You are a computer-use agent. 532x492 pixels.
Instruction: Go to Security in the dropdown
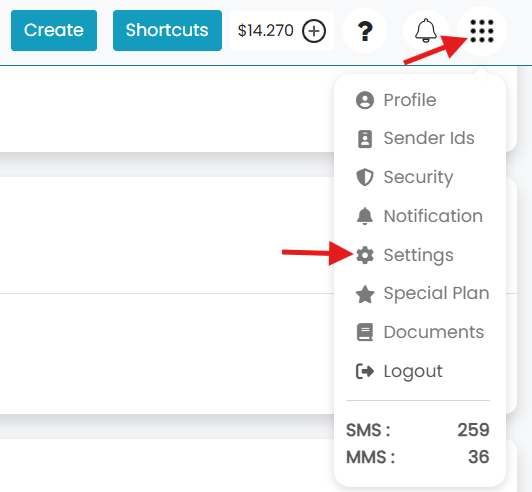pyautogui.click(x=418, y=177)
